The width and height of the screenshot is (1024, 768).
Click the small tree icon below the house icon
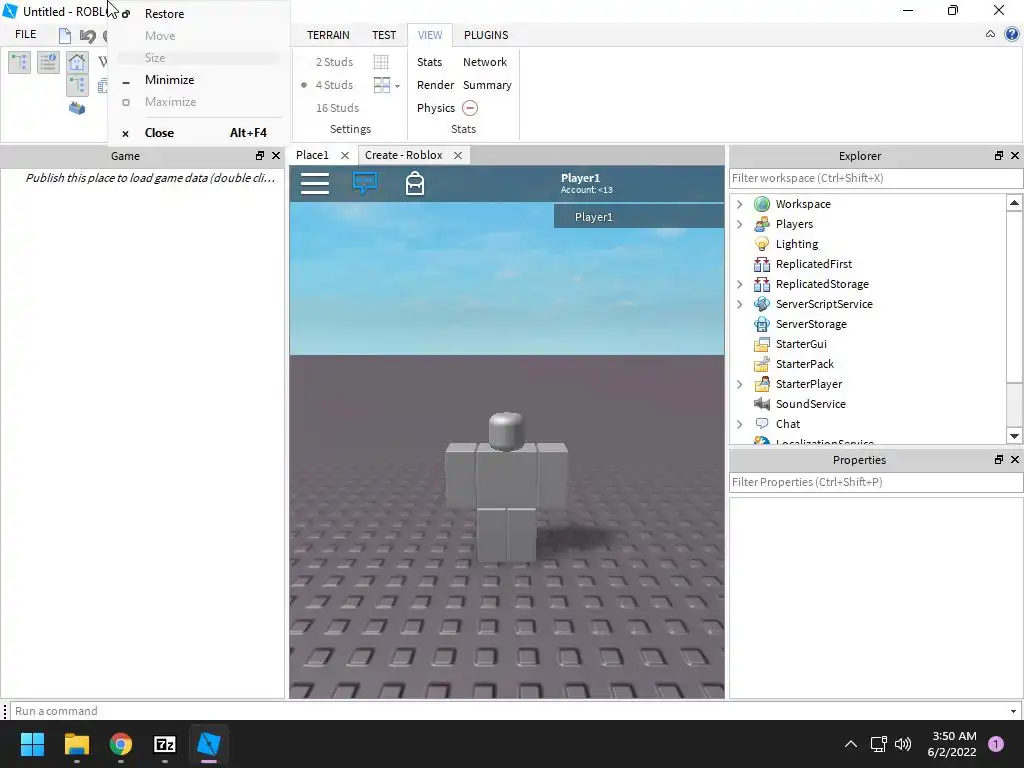[x=77, y=86]
